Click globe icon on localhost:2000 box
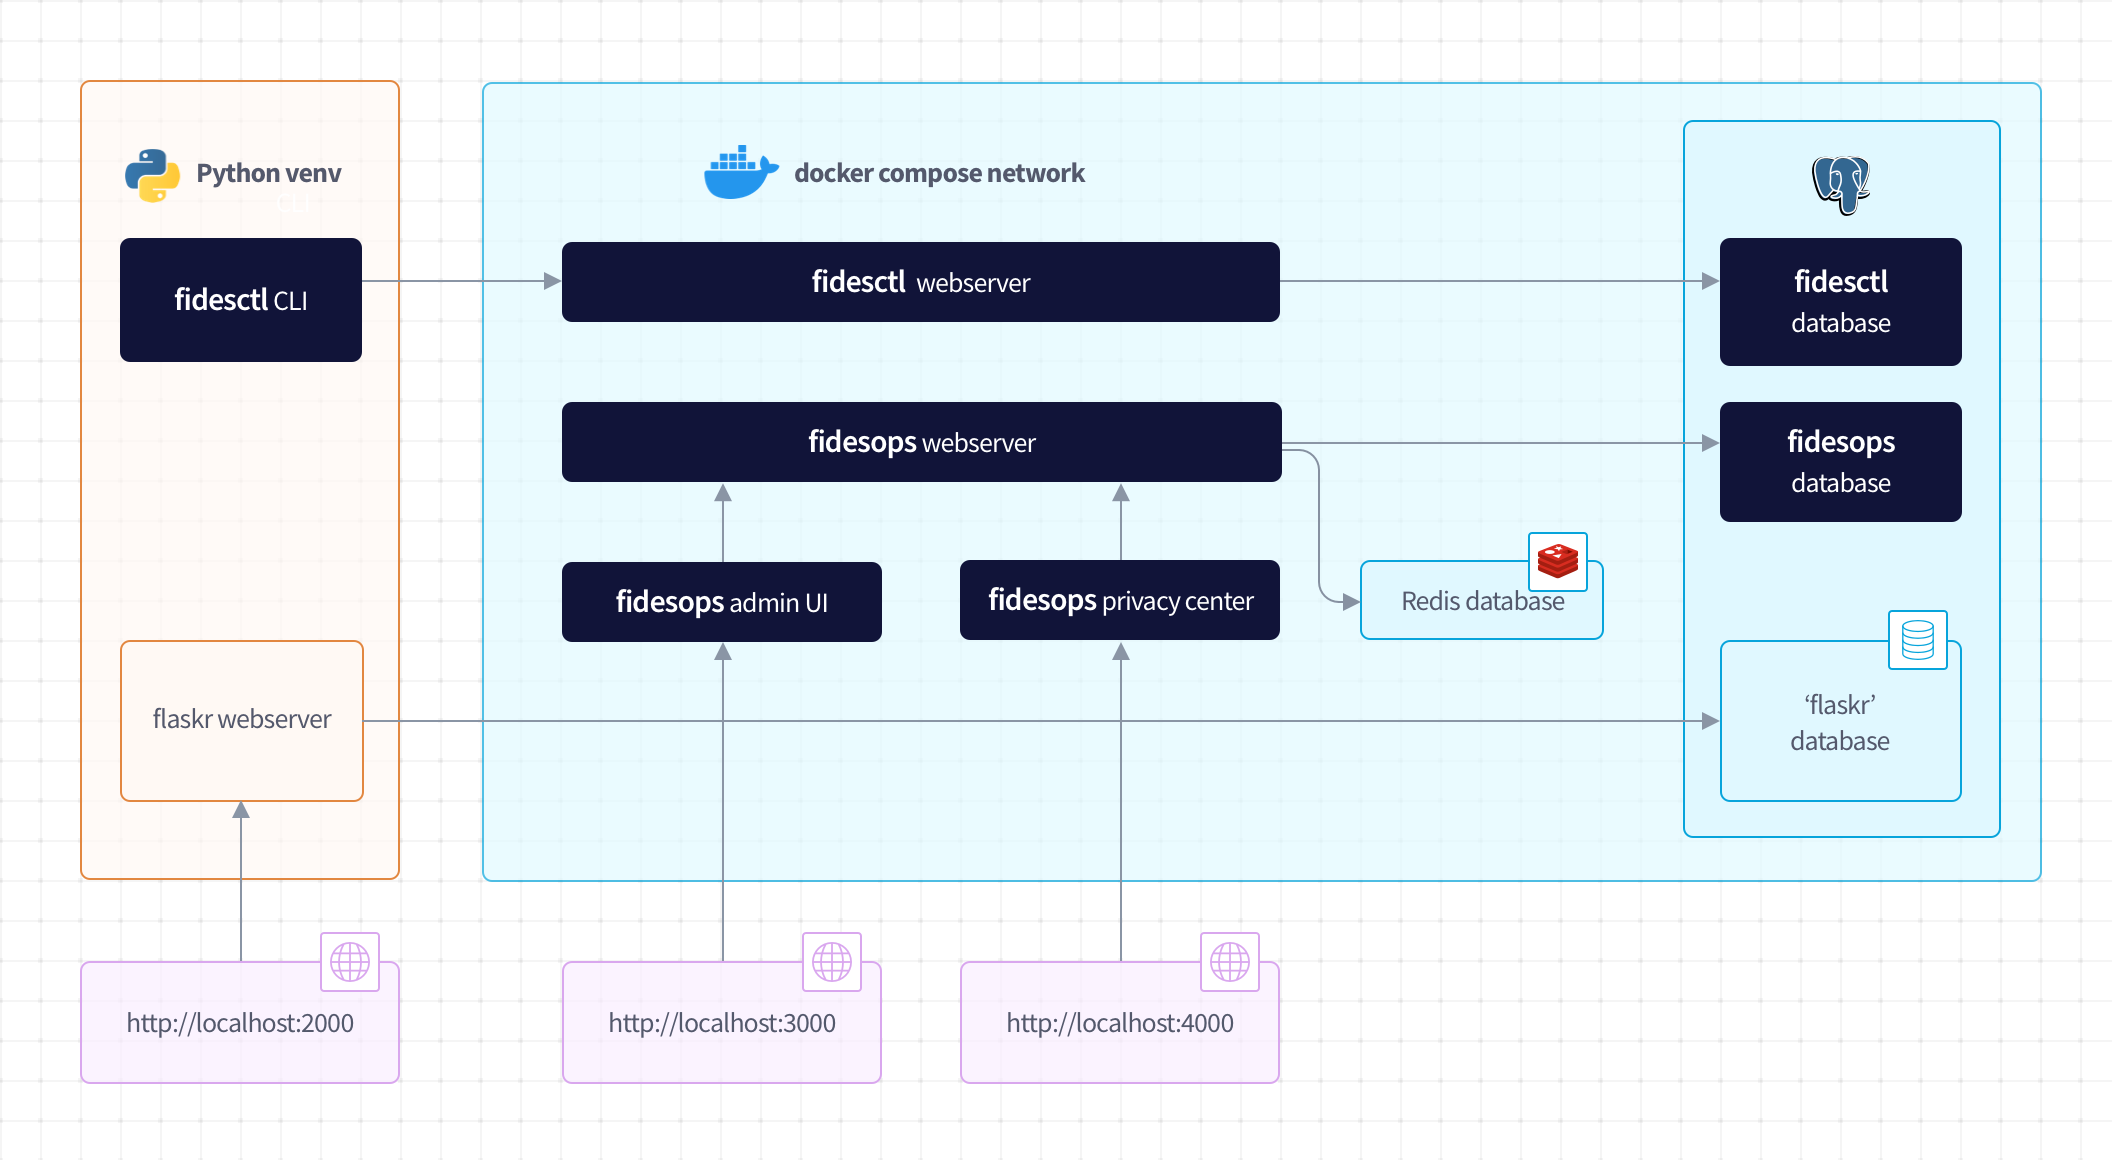This screenshot has width=2112, height=1160. [x=350, y=962]
